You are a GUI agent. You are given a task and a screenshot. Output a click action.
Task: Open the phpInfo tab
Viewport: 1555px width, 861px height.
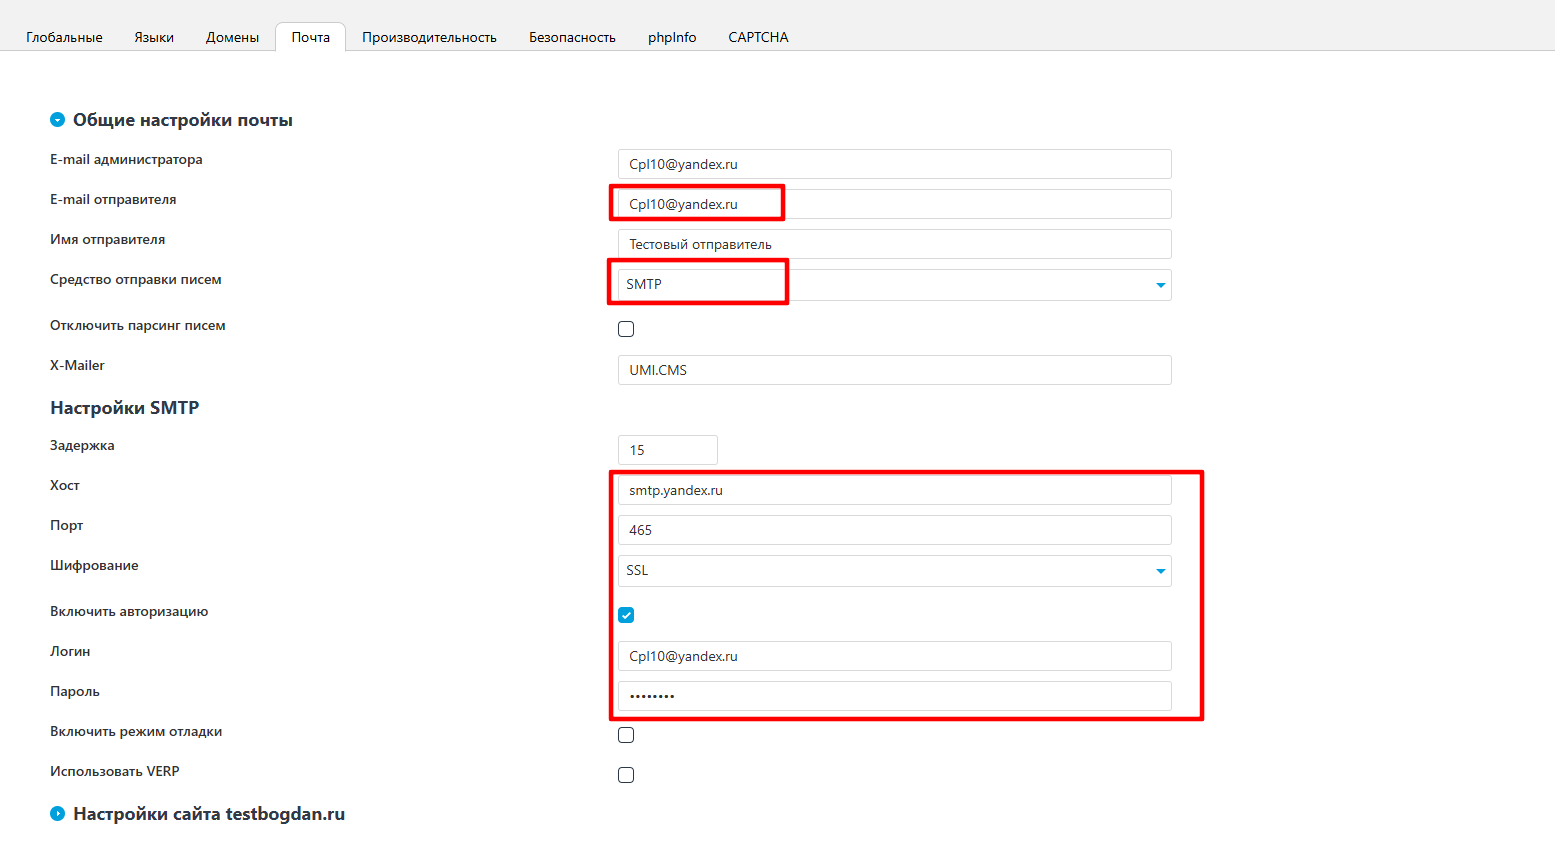[672, 37]
